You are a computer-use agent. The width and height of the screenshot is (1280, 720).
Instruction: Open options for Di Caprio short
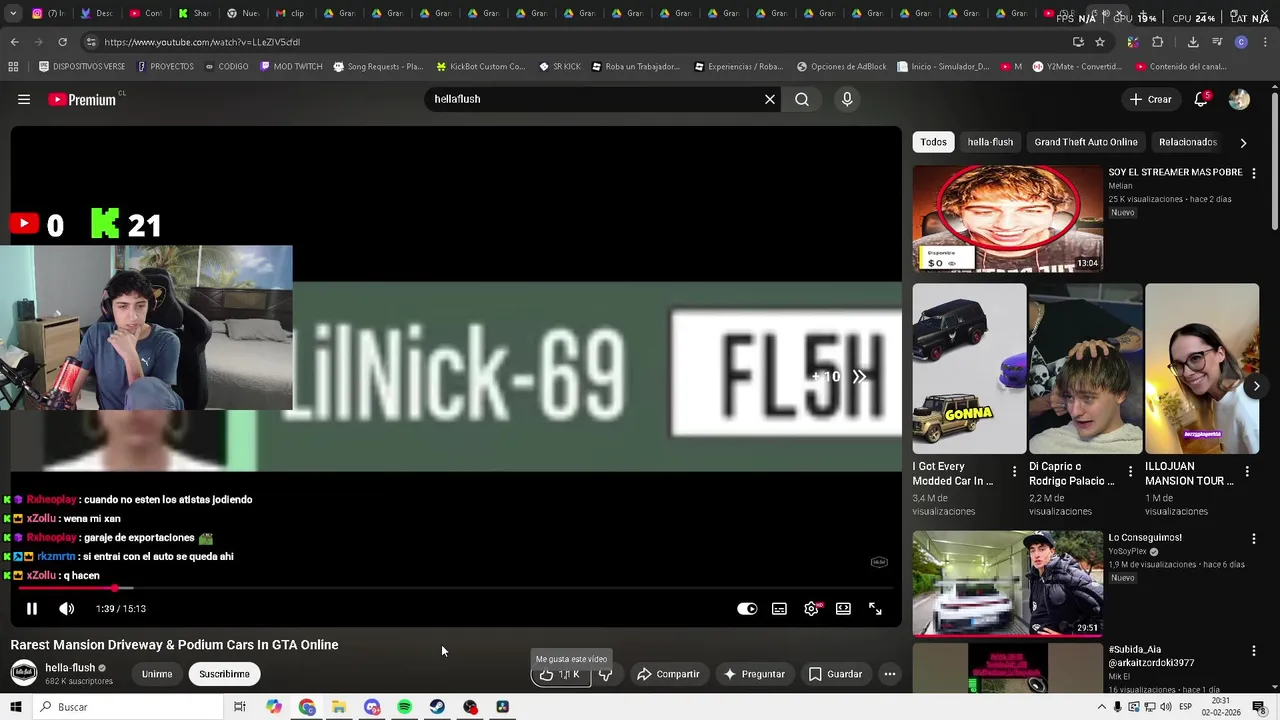point(1130,471)
